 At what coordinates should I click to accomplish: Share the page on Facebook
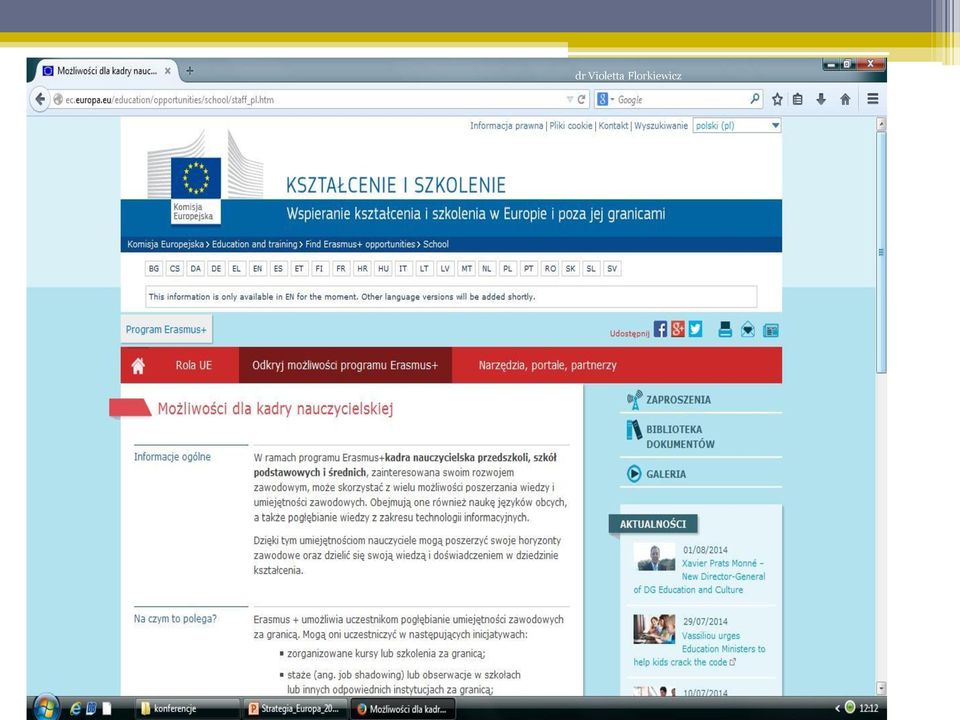pyautogui.click(x=660, y=329)
